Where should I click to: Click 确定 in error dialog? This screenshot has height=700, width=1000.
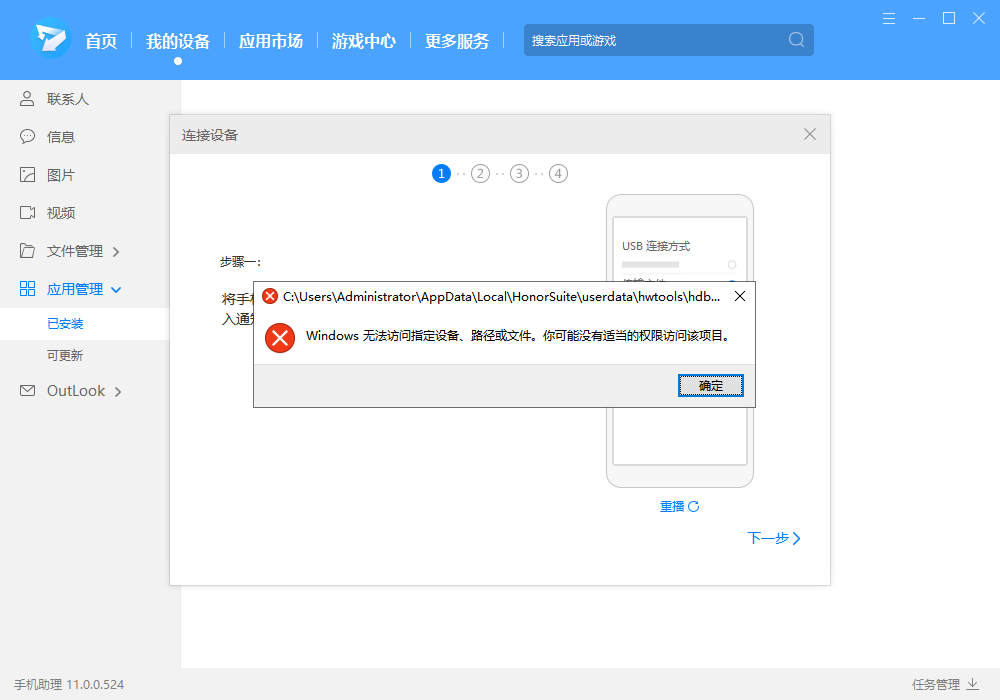710,386
